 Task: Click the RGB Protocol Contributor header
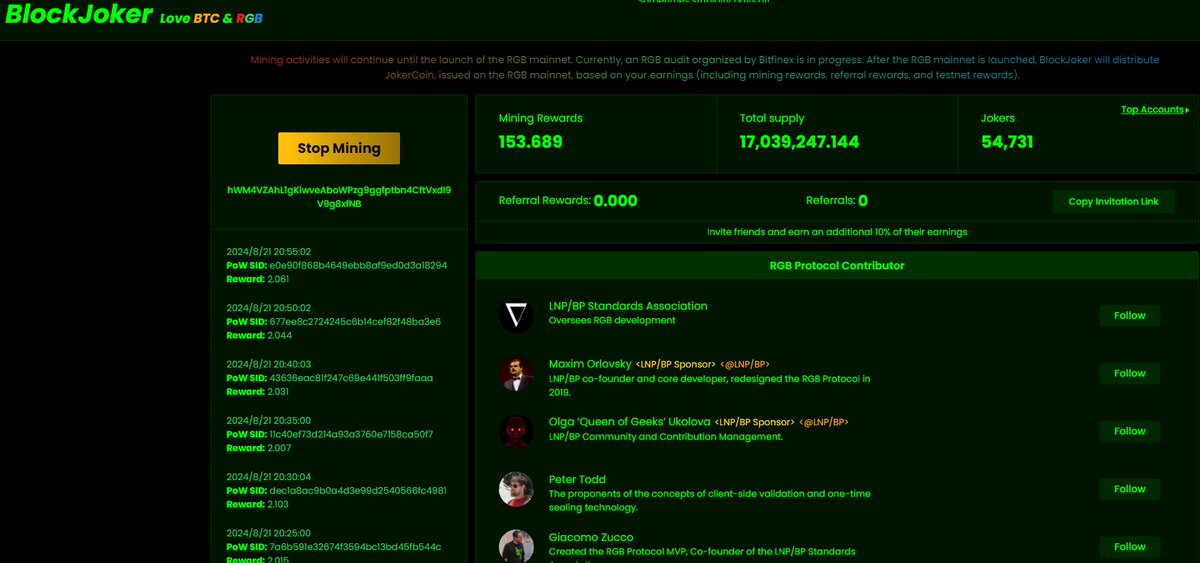(x=836, y=266)
